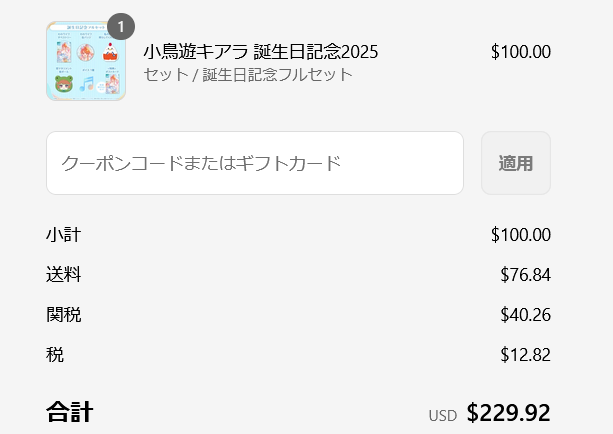Click the duties amount $40.26
Image resolution: width=613 pixels, height=434 pixels.
click(525, 315)
